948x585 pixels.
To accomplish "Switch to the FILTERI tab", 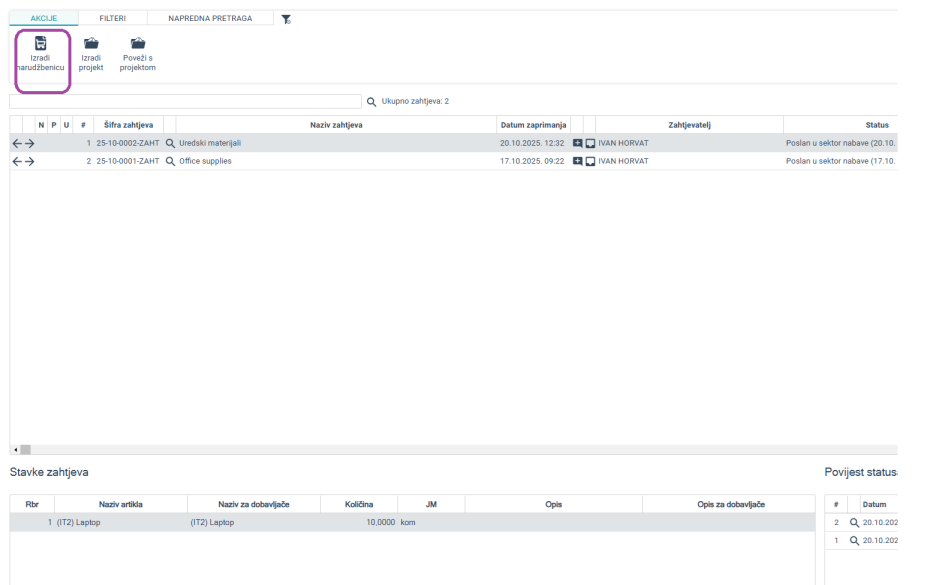I will point(112,18).
